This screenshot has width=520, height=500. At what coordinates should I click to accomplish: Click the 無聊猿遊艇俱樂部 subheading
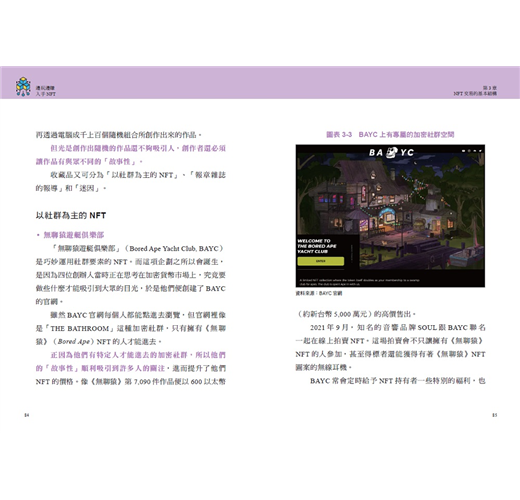74,235
